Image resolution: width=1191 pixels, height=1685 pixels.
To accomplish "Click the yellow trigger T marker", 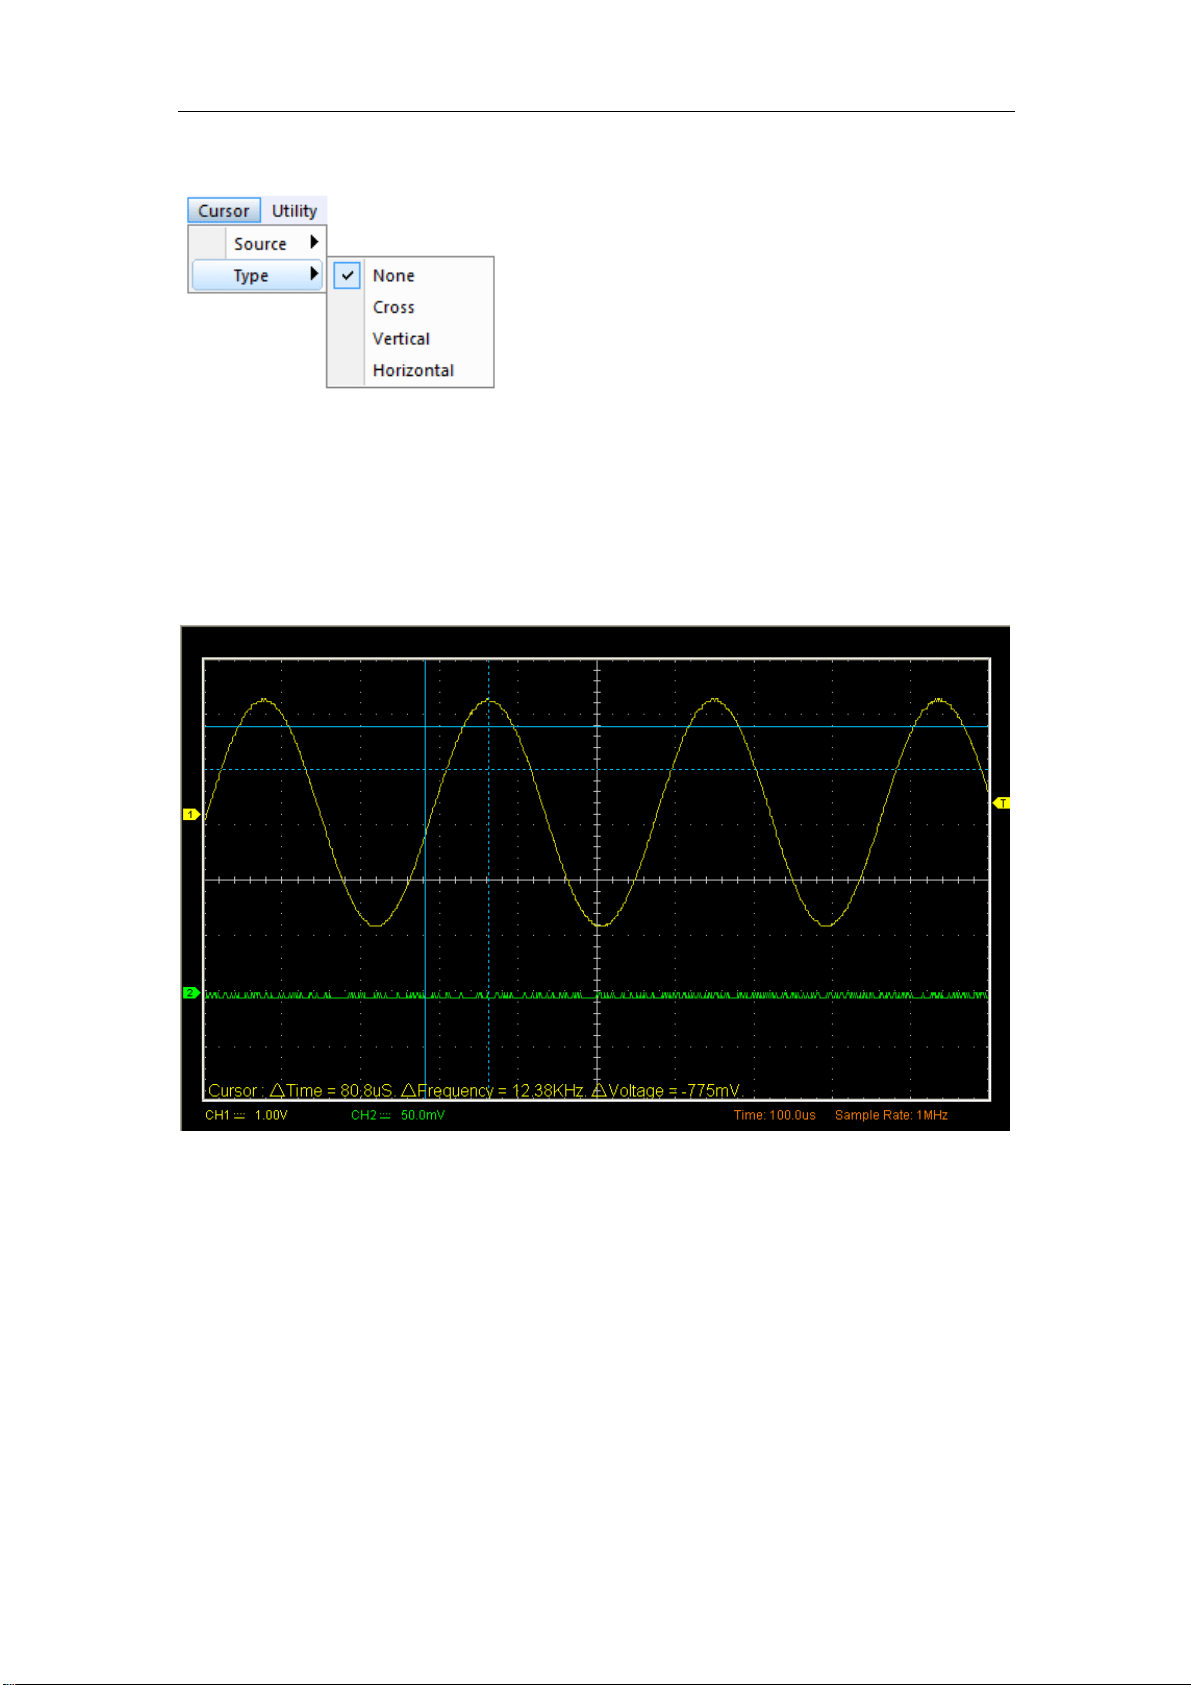I will coord(1001,803).
